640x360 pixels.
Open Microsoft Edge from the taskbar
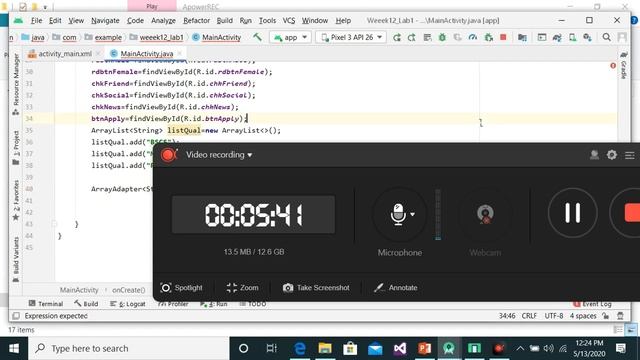point(300,349)
